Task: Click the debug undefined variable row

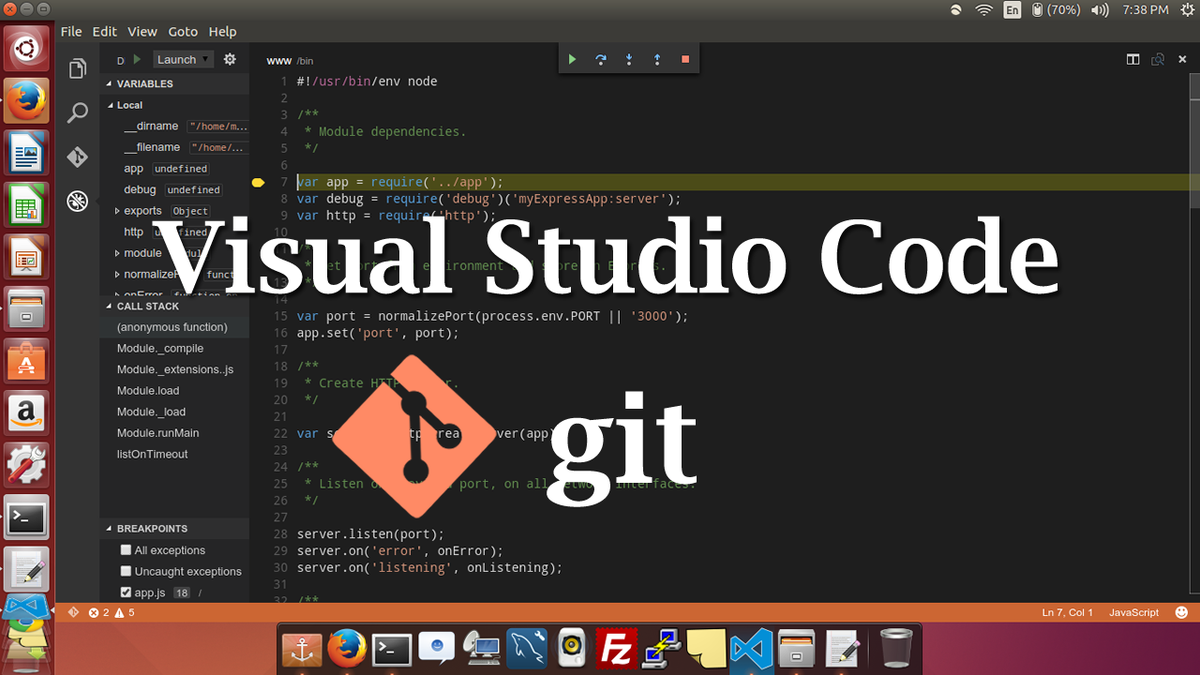Action: (x=174, y=189)
